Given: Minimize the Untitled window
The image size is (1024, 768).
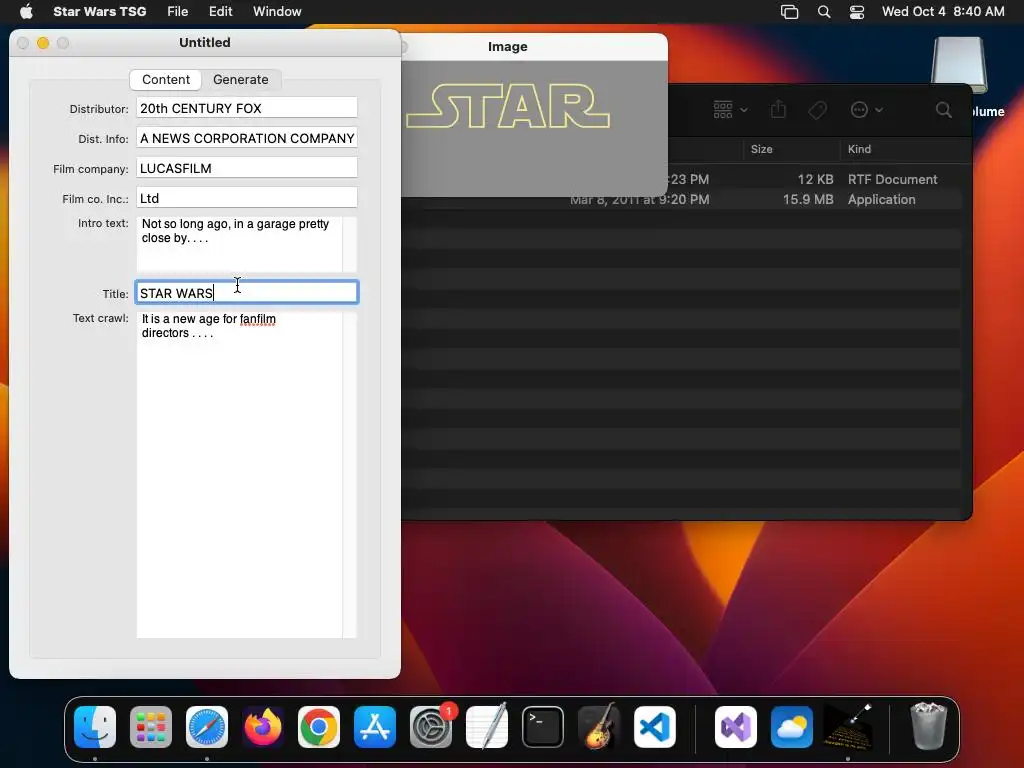Looking at the screenshot, I should 43,43.
